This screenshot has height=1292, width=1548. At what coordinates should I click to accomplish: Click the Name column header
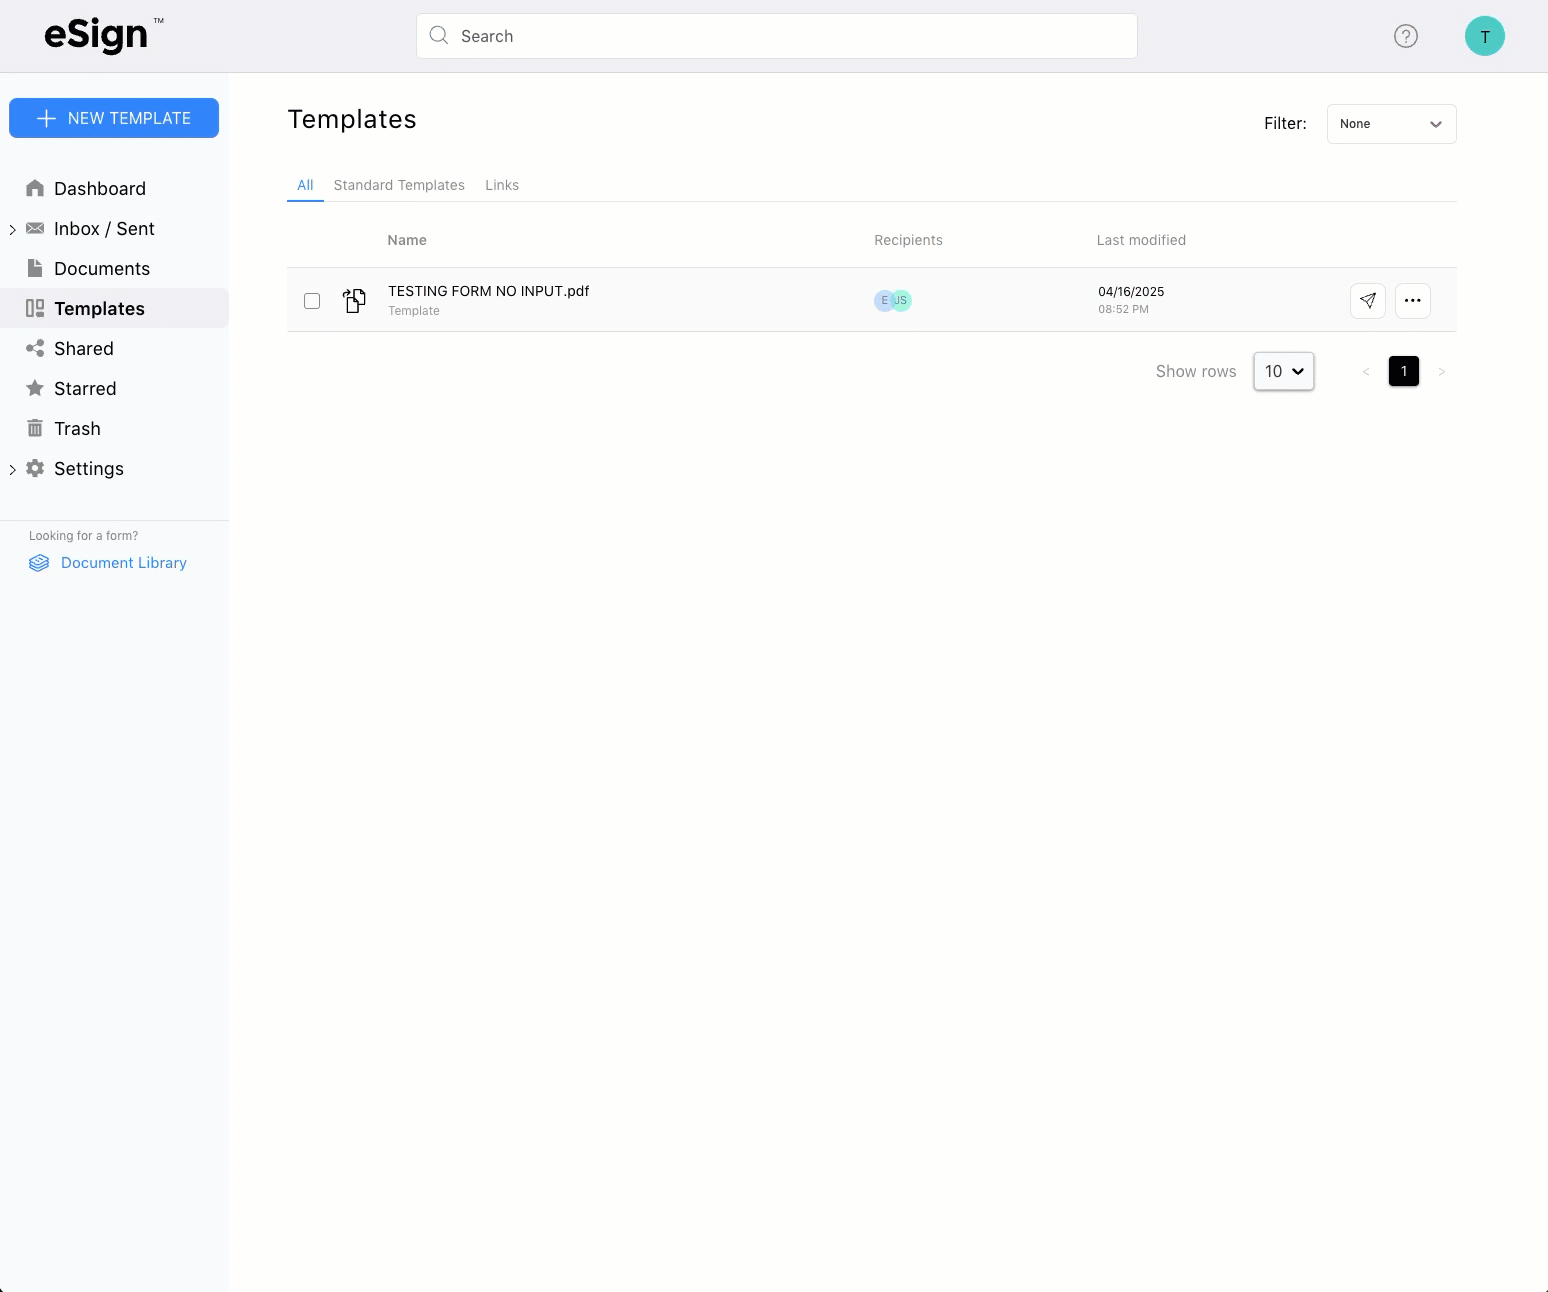pos(407,240)
